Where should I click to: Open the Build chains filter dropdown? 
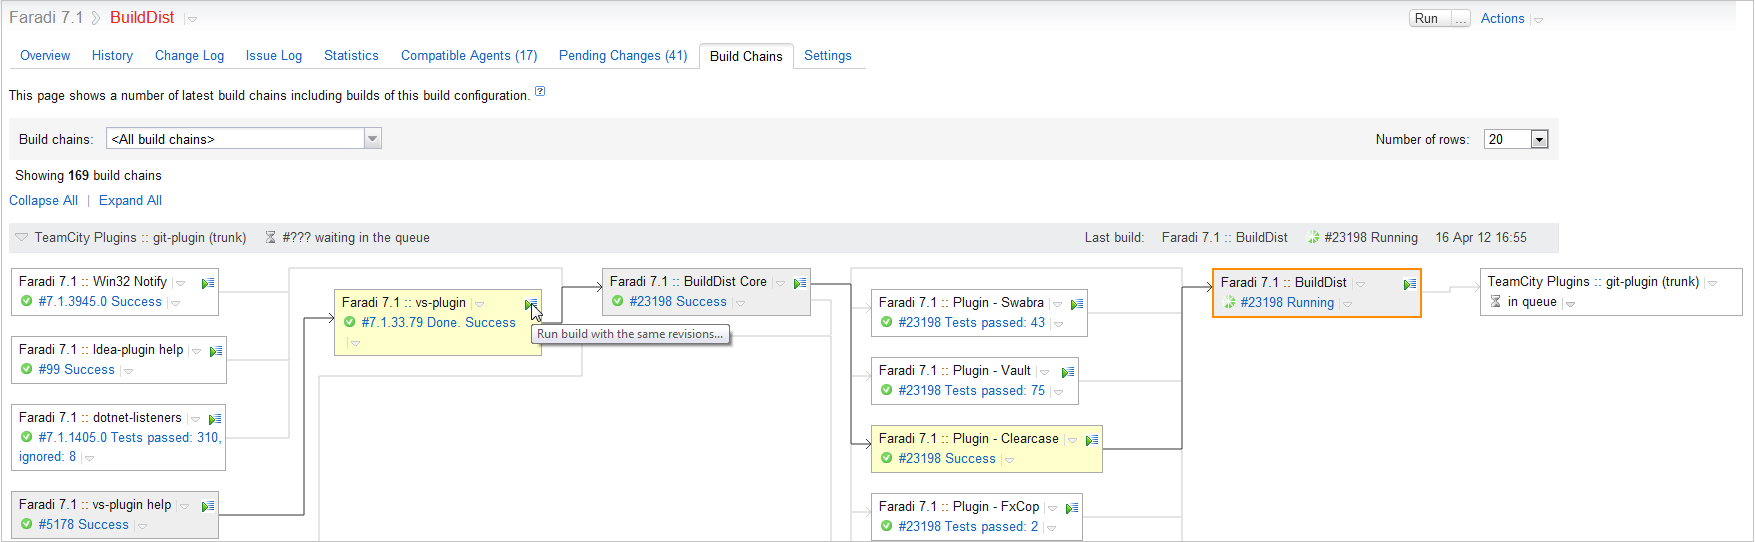(x=372, y=139)
